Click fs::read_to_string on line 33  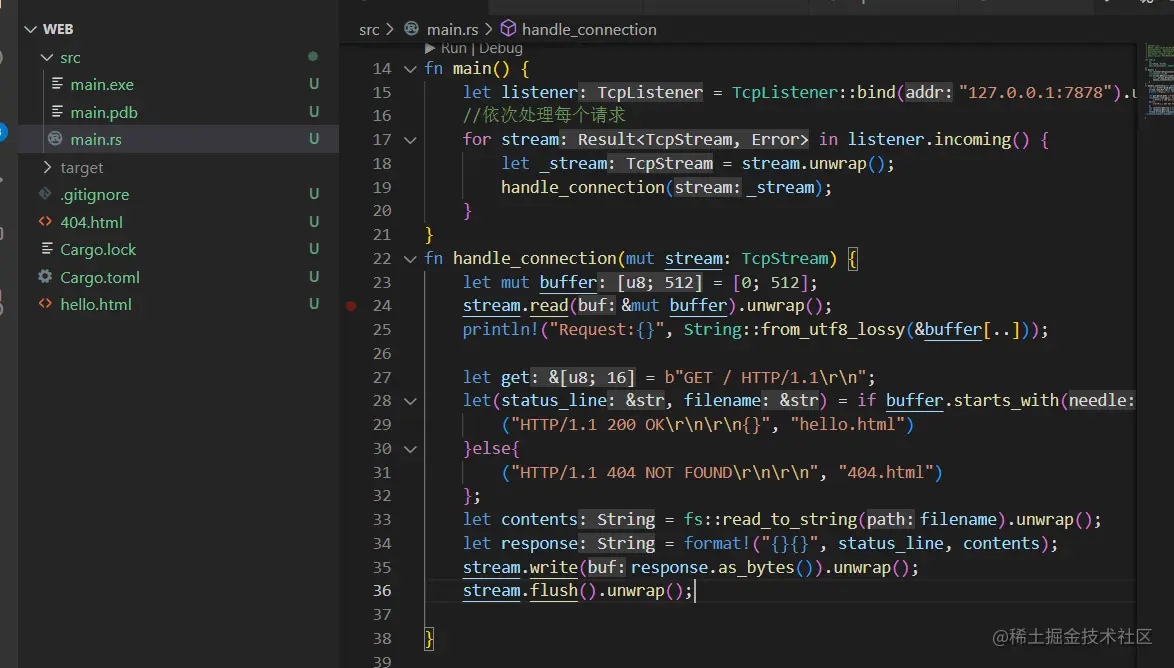coord(770,519)
